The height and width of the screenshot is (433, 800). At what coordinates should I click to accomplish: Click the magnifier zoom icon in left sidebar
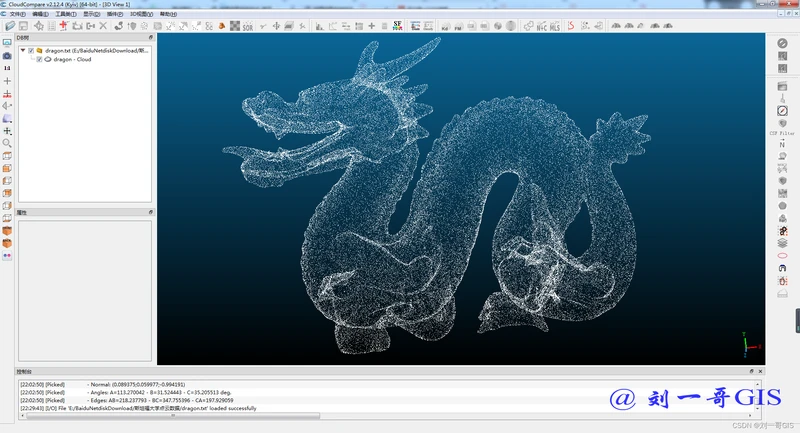(x=7, y=143)
